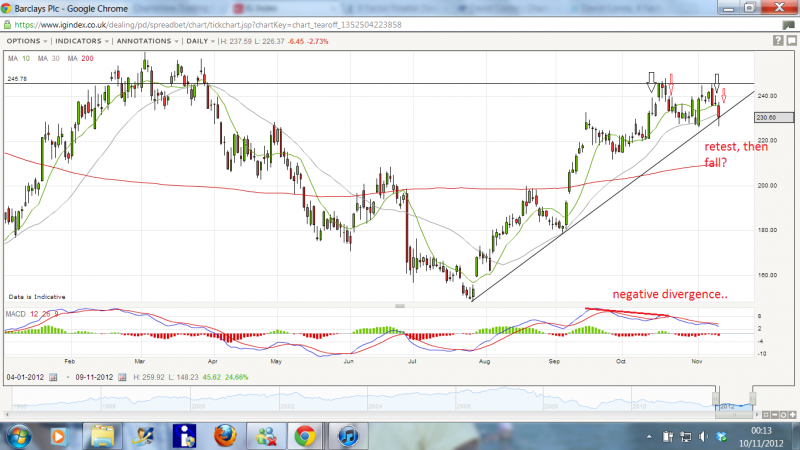The width and height of the screenshot is (800, 450).
Task: Toggle the MA 10 moving average label
Action: pyautogui.click(x=18, y=59)
